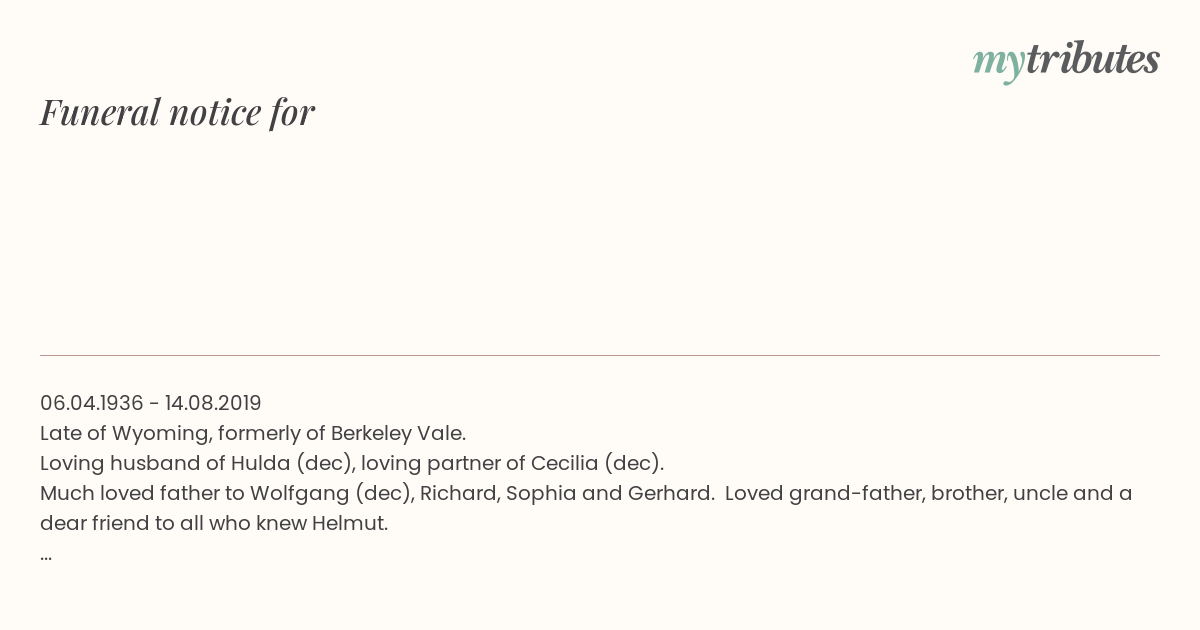Click the mytributes logo
Viewport: 1200px width, 630px height.
click(1066, 61)
